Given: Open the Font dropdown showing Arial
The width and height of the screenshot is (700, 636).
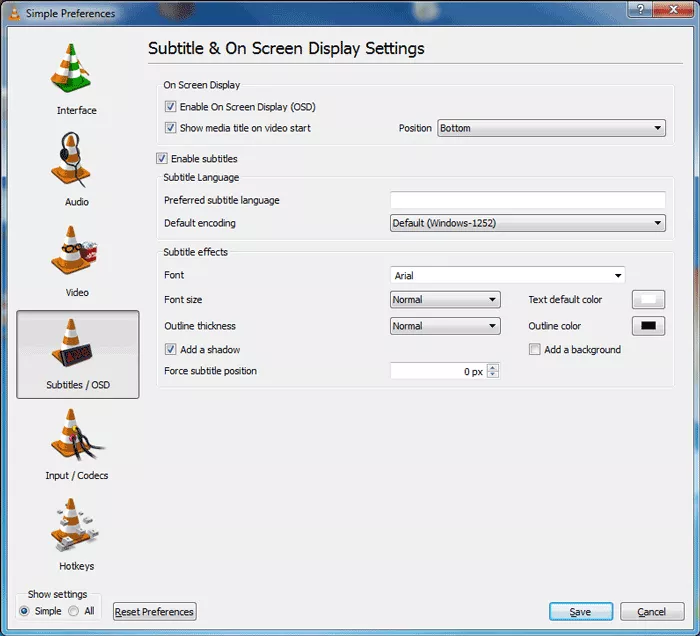Looking at the screenshot, I should 507,275.
